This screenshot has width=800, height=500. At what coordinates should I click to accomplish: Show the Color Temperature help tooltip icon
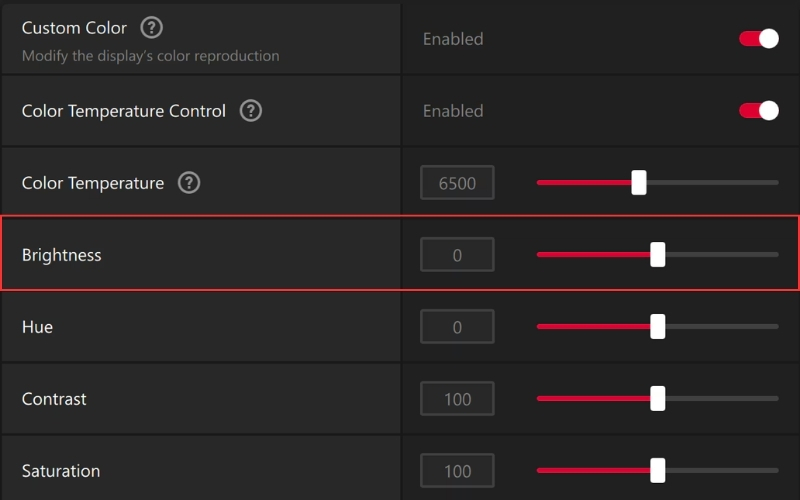coord(189,183)
